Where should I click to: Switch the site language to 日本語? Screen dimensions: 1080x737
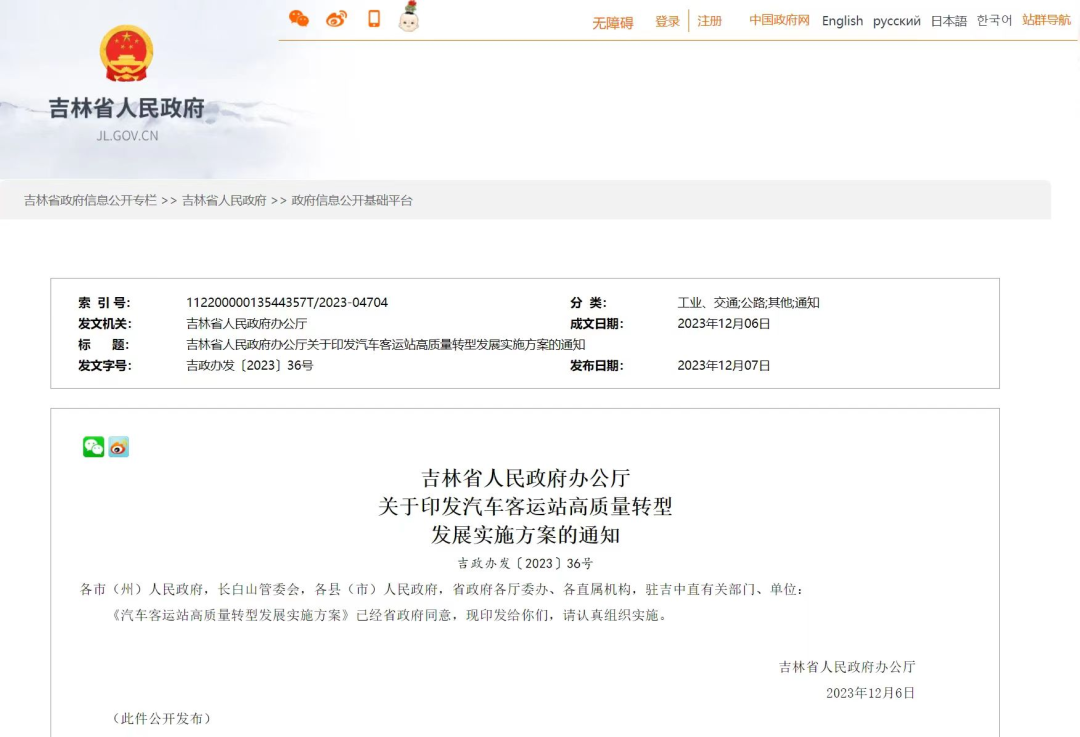pyautogui.click(x=947, y=21)
